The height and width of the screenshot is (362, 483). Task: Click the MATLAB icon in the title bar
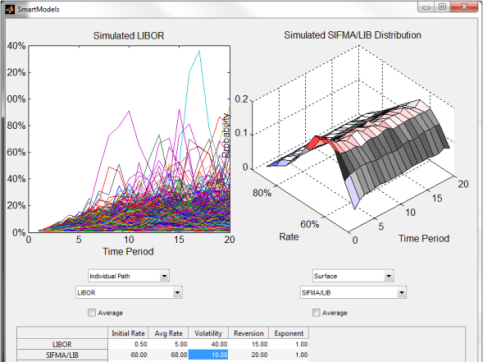coord(10,9)
